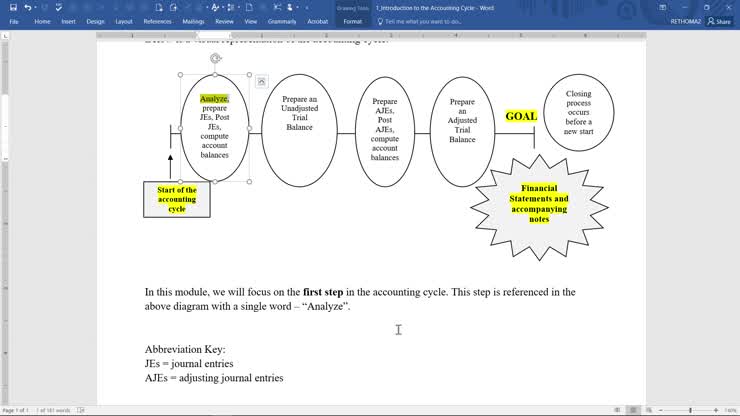
Task: Click the text styles 'A' icon
Action: 215,8
